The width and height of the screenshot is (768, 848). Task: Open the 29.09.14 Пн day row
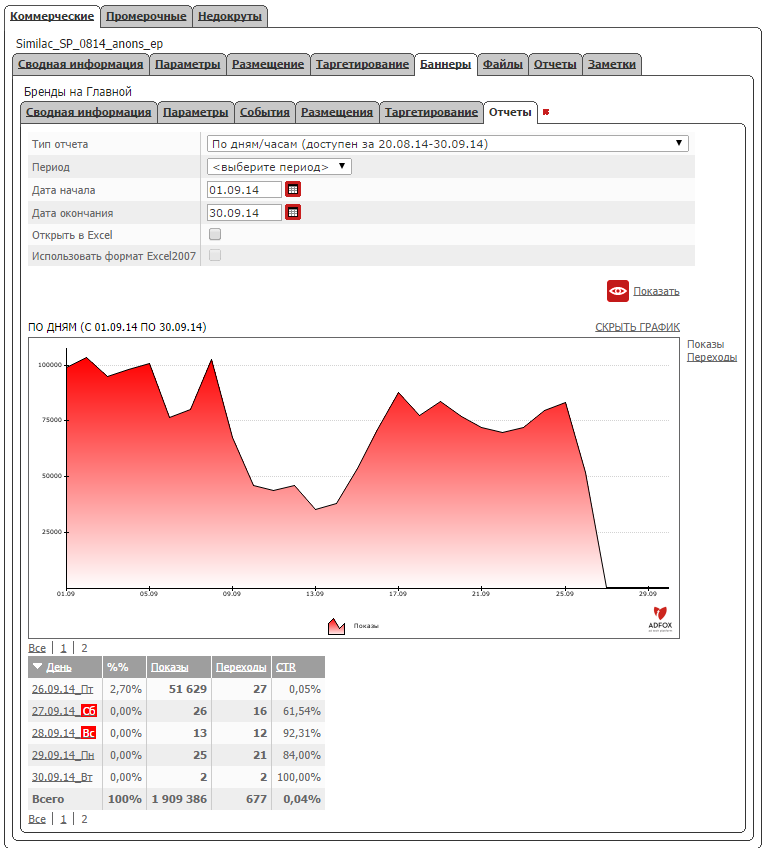(63, 755)
